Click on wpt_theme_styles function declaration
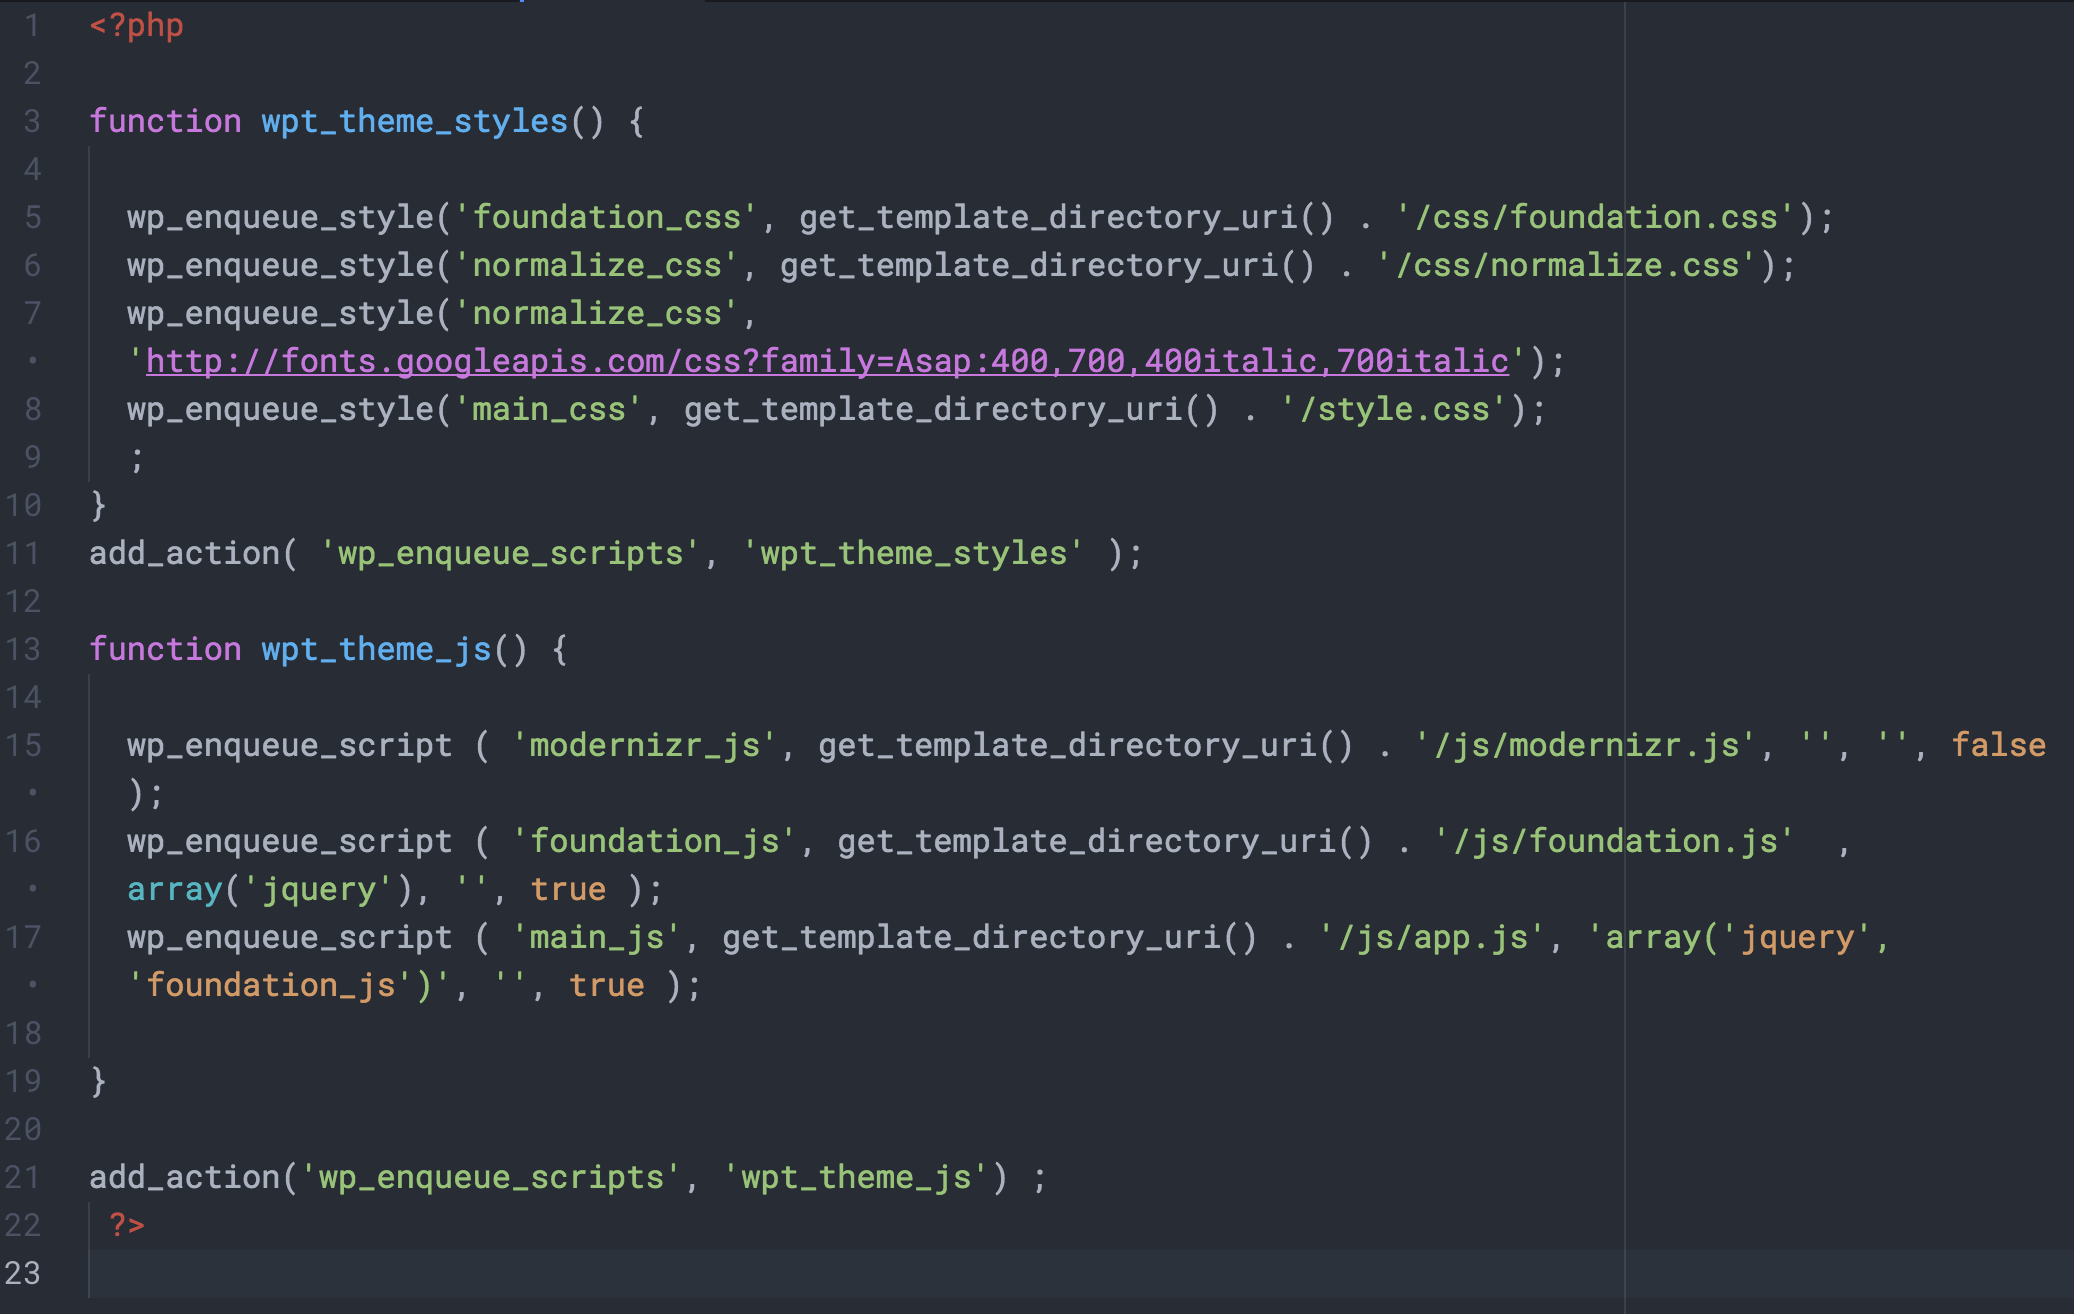Viewport: 2074px width, 1314px height. [370, 121]
